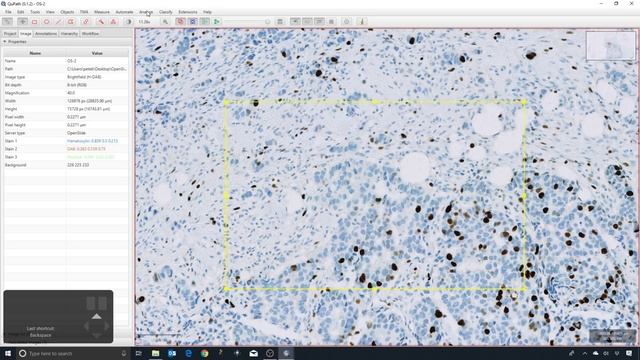Open Chrome from the taskbar
The width and height of the screenshot is (640, 360).
click(x=204, y=353)
